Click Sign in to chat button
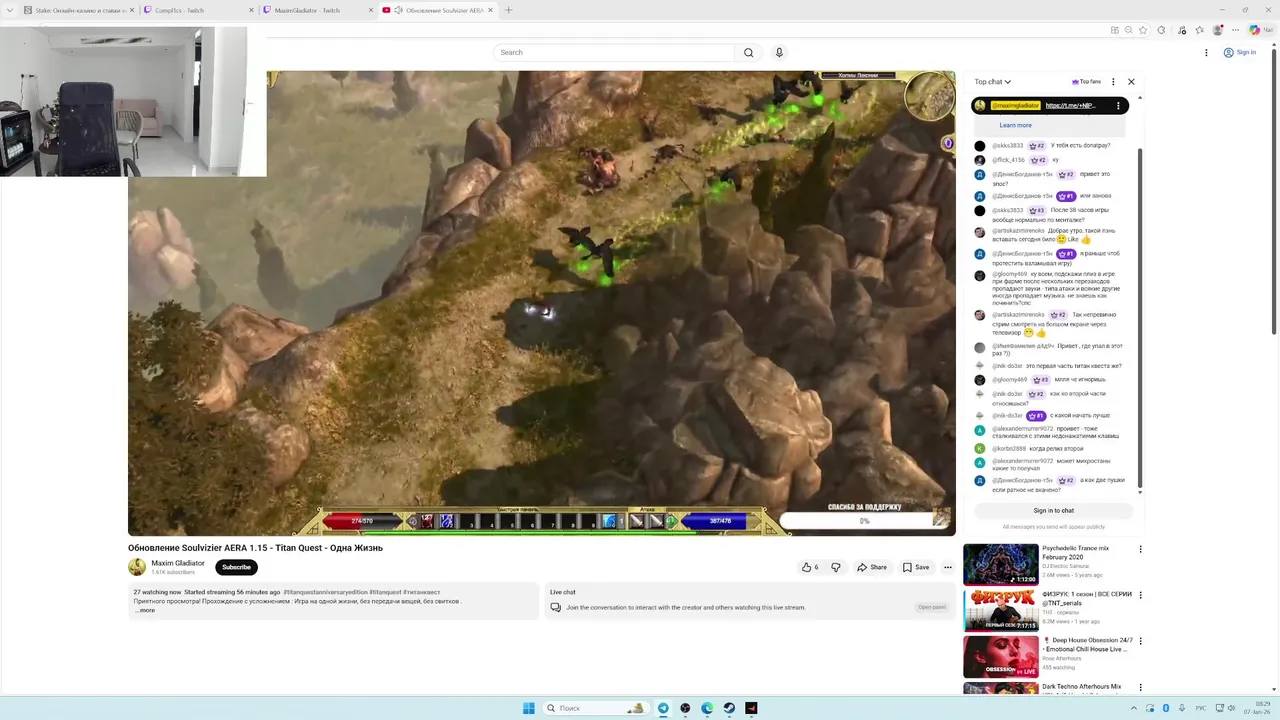 click(x=1053, y=510)
